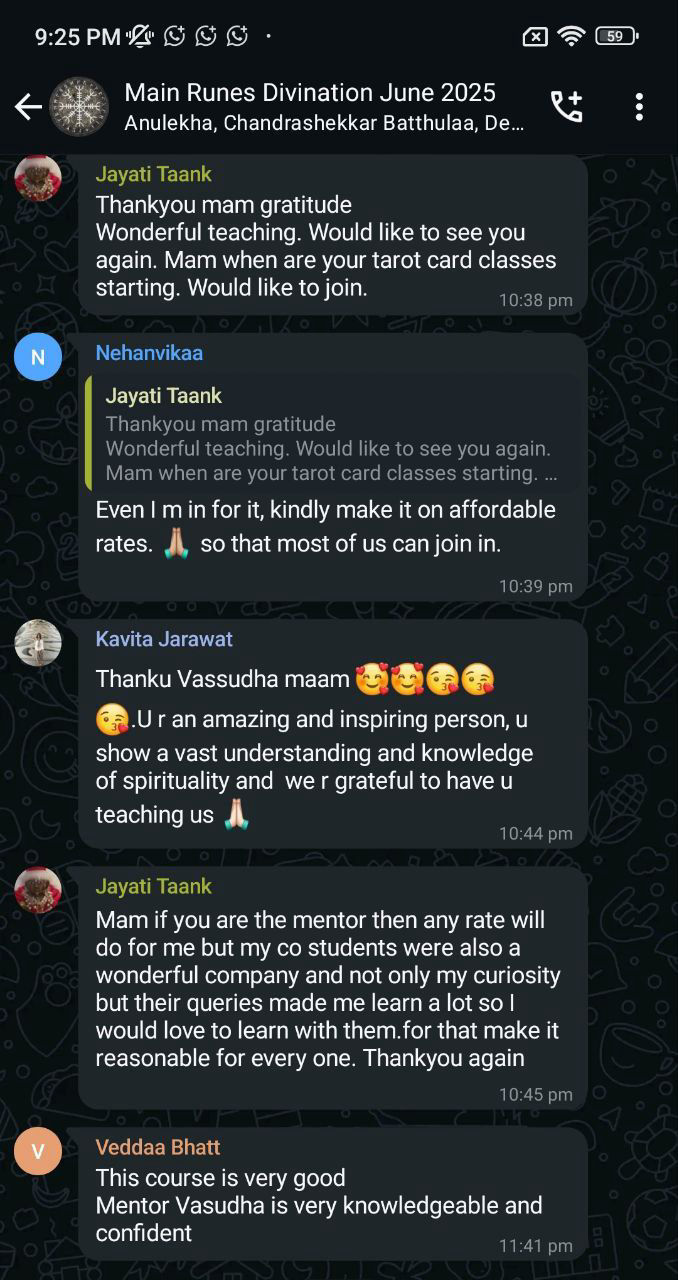This screenshot has width=678, height=1280.
Task: Select the sender name Veddaa Bhatt
Action: [x=158, y=1147]
